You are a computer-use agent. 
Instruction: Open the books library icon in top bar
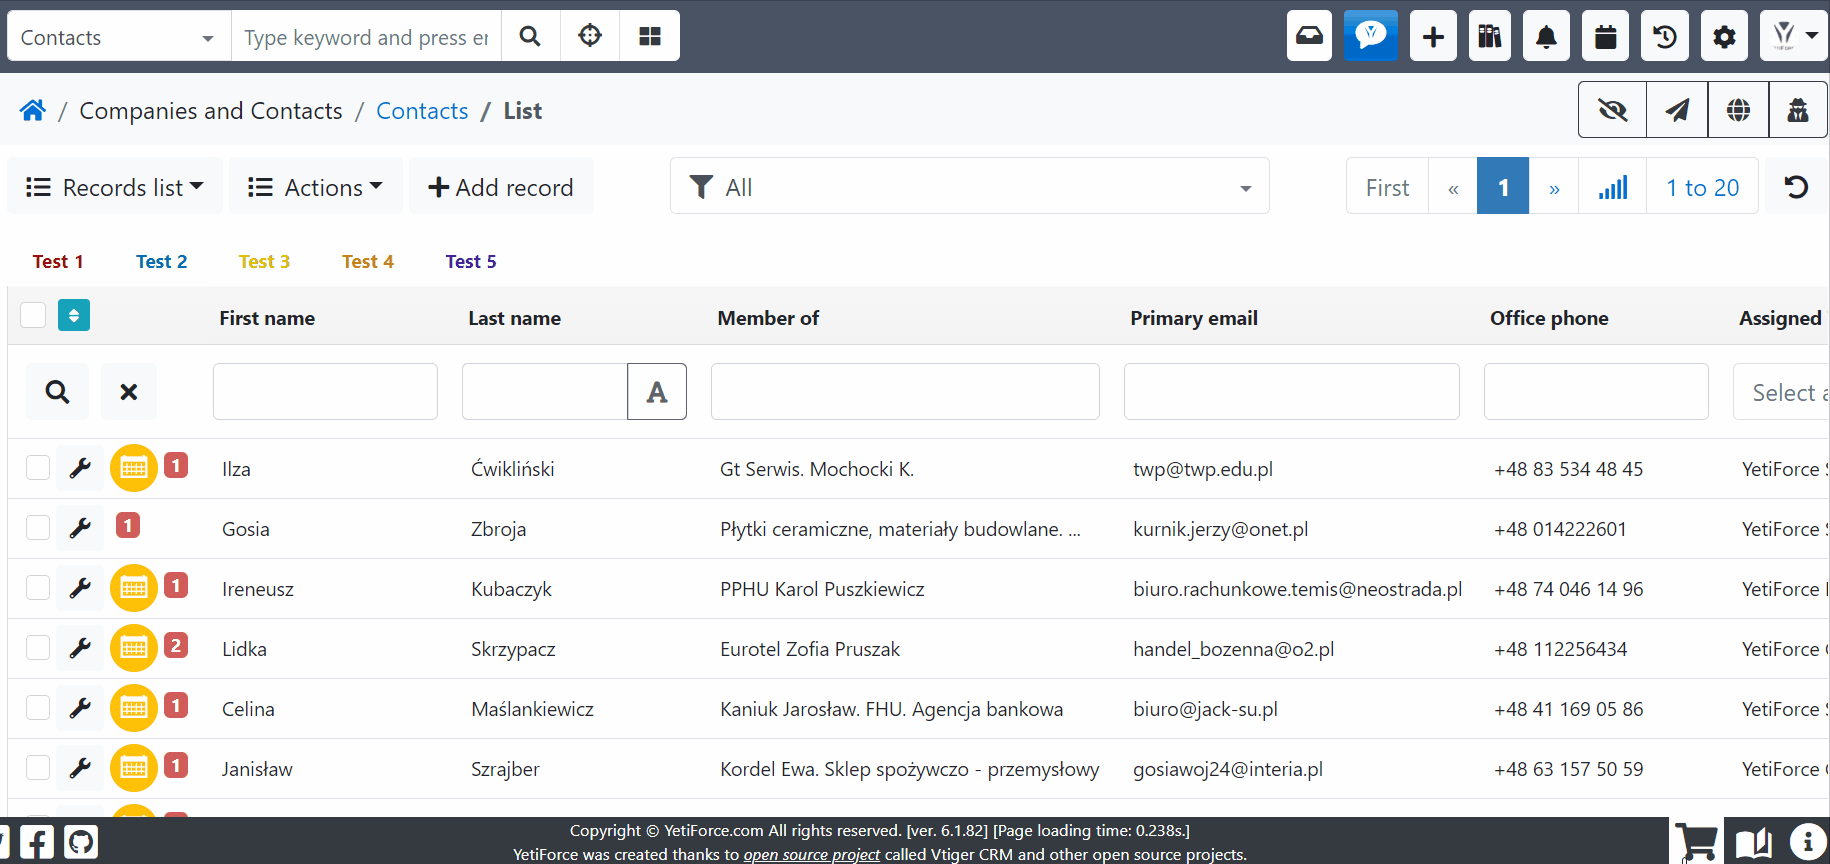coord(1490,36)
